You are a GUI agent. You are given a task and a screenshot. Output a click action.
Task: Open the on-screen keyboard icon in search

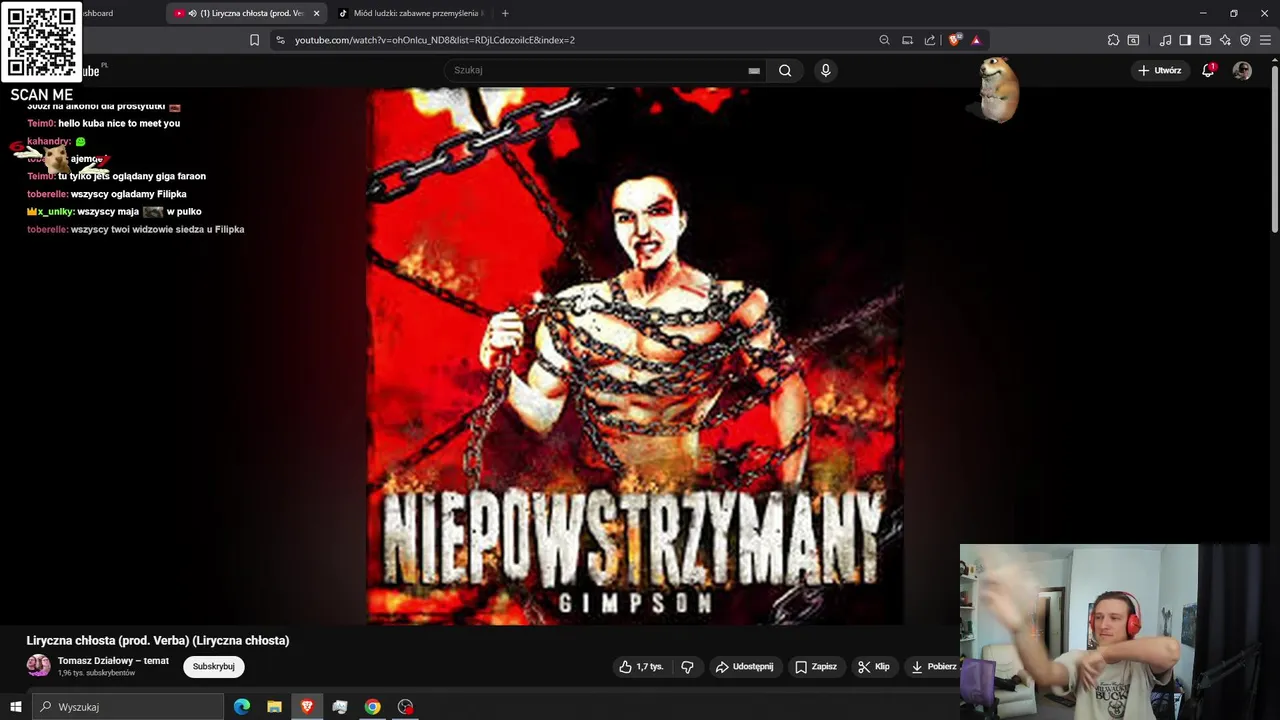tap(754, 70)
